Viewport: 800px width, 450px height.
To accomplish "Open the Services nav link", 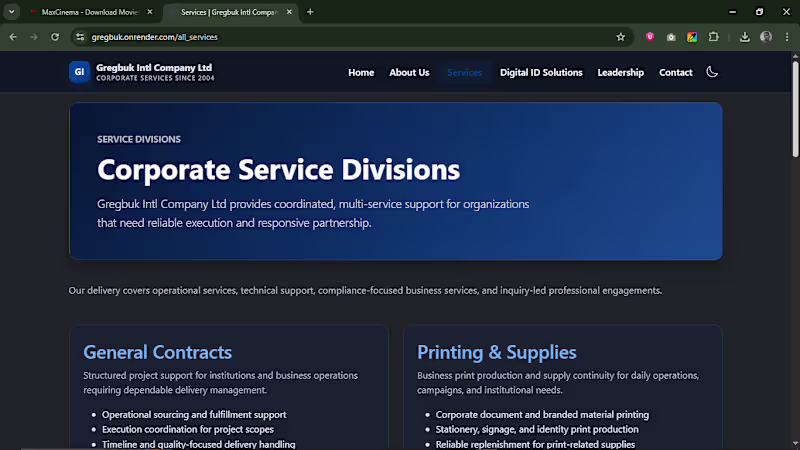I will coord(464,72).
